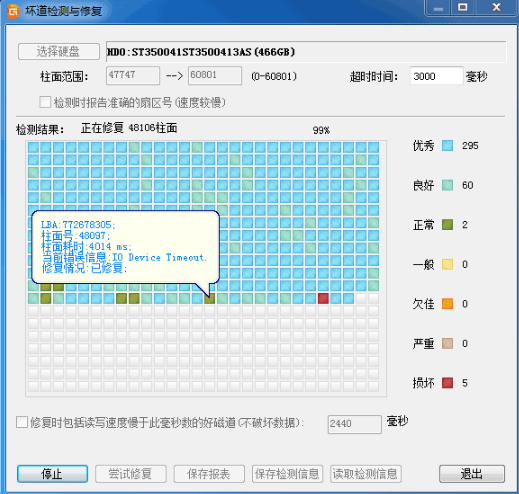Click the olive 正常 legend swatch
Viewport: 519px width, 494px height.
click(447, 225)
